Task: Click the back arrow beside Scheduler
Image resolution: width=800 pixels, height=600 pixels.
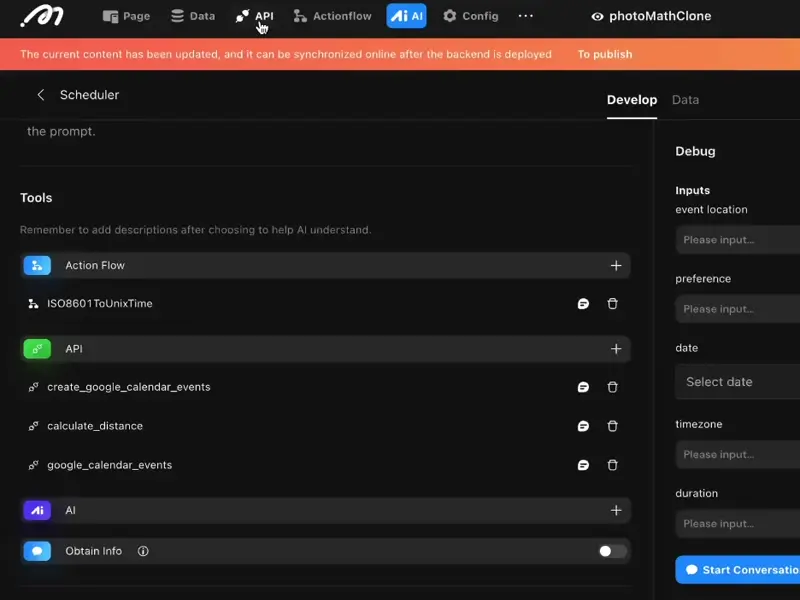Action: click(41, 95)
